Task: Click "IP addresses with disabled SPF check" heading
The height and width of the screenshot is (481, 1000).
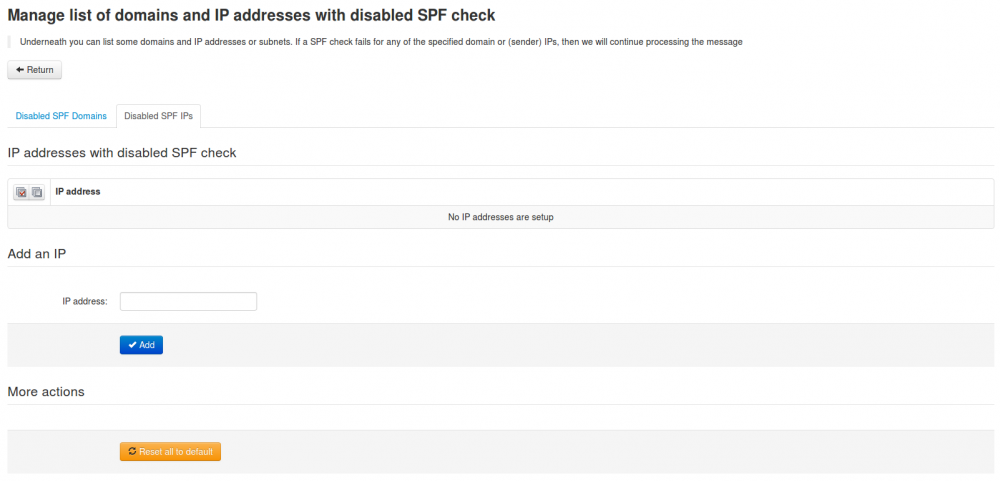Action: (122, 153)
